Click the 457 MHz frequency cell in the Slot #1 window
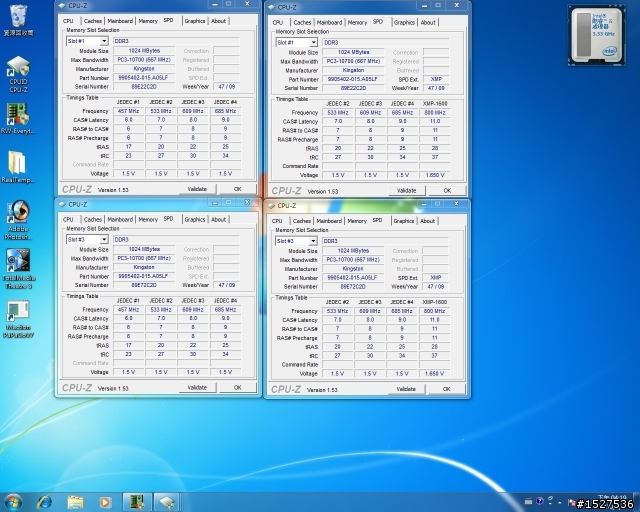This screenshot has height=512, width=640. point(128,111)
